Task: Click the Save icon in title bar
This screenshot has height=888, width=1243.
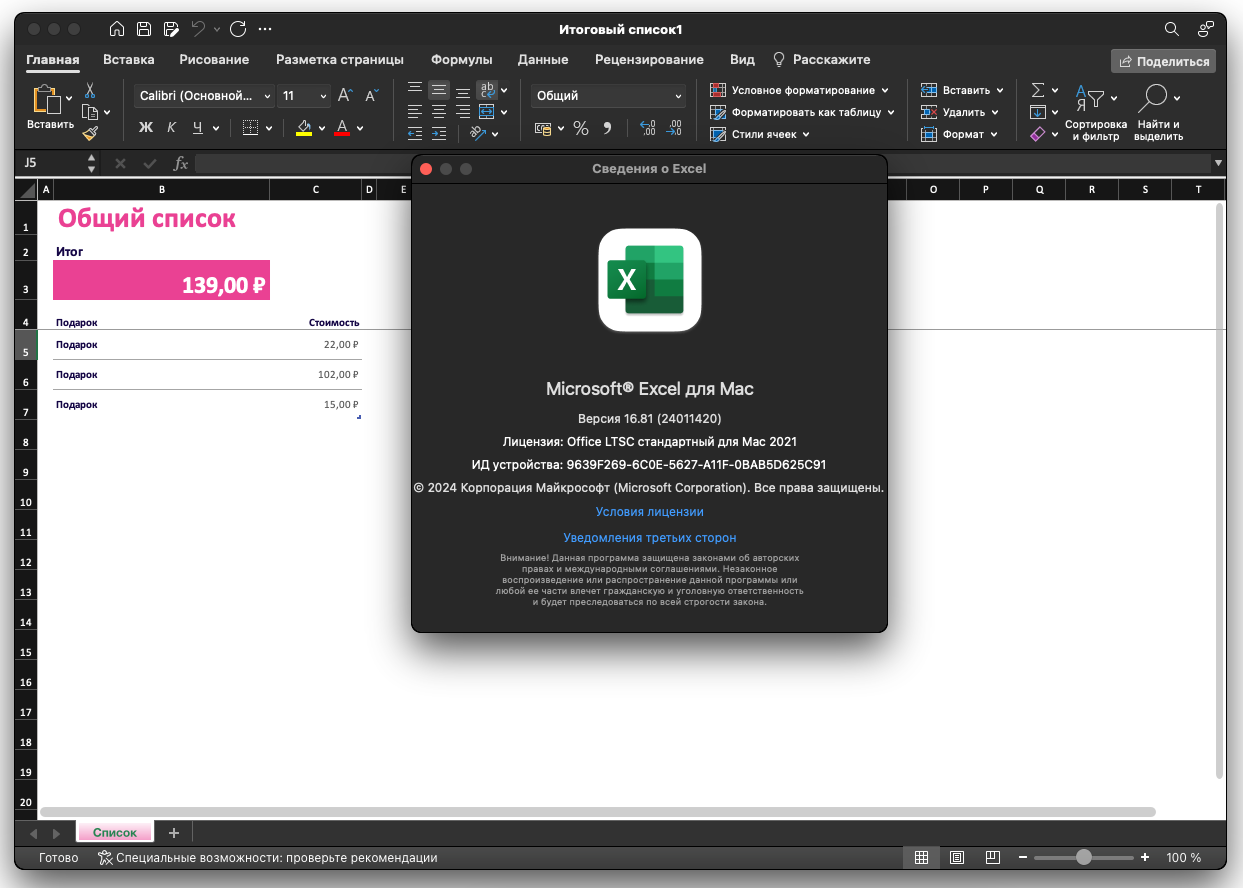Action: pyautogui.click(x=144, y=29)
